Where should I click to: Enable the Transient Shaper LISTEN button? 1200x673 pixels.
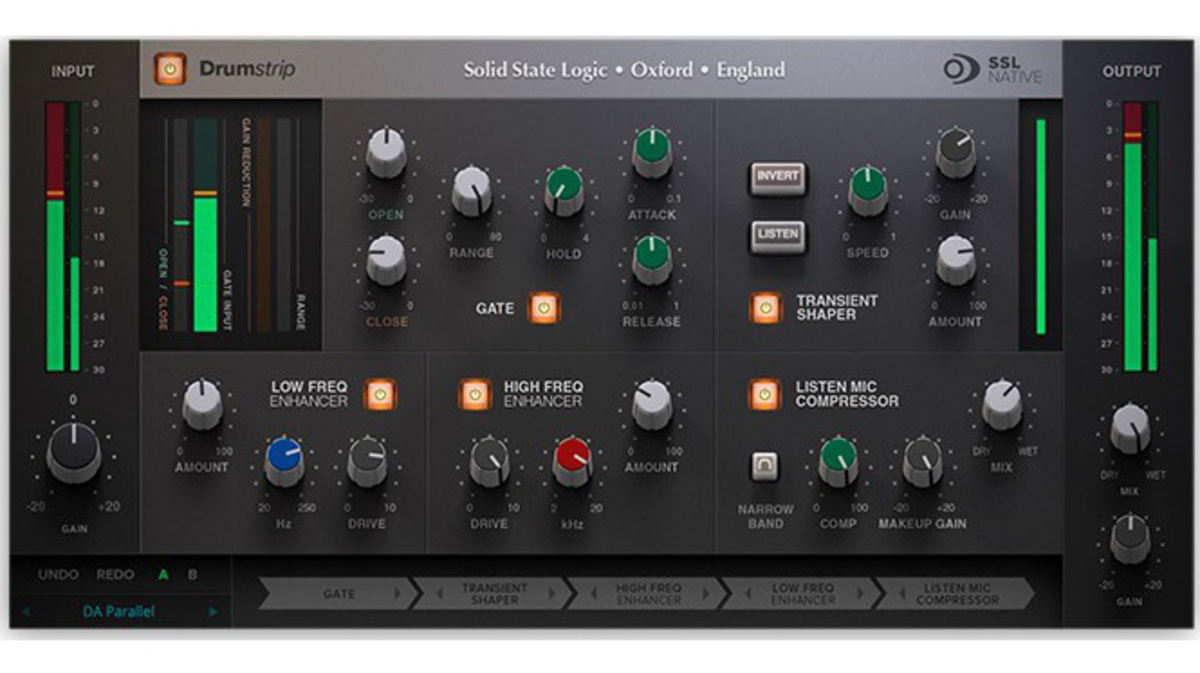click(x=777, y=235)
